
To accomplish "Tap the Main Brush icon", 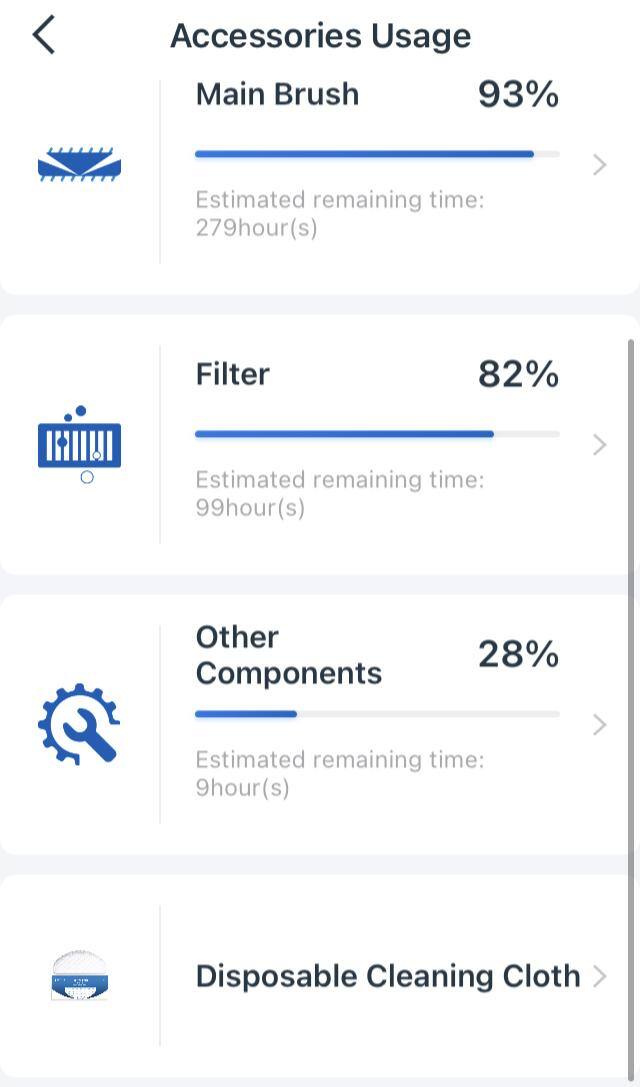I will pyautogui.click(x=79, y=165).
